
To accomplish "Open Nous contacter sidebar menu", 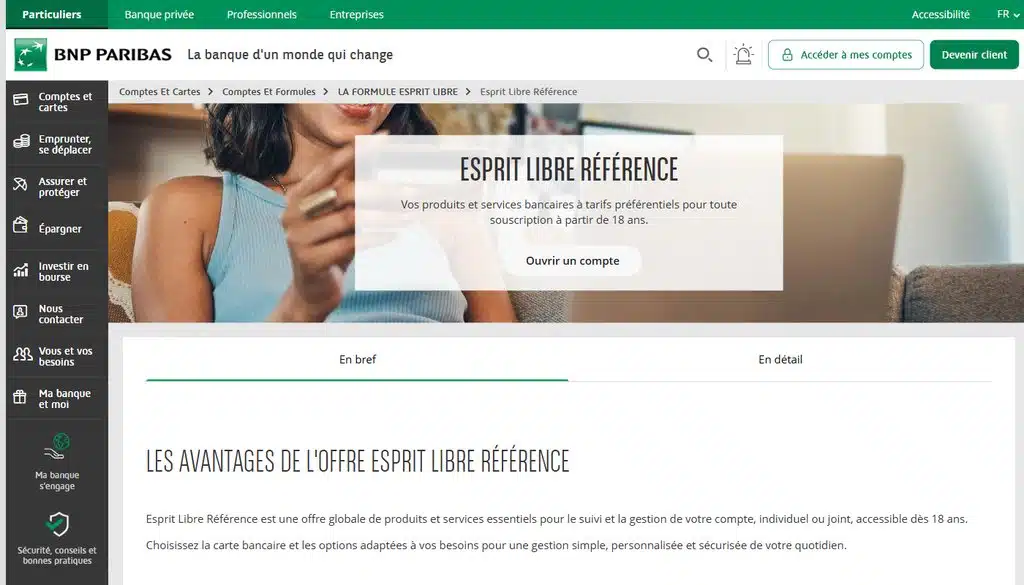I will (x=57, y=313).
